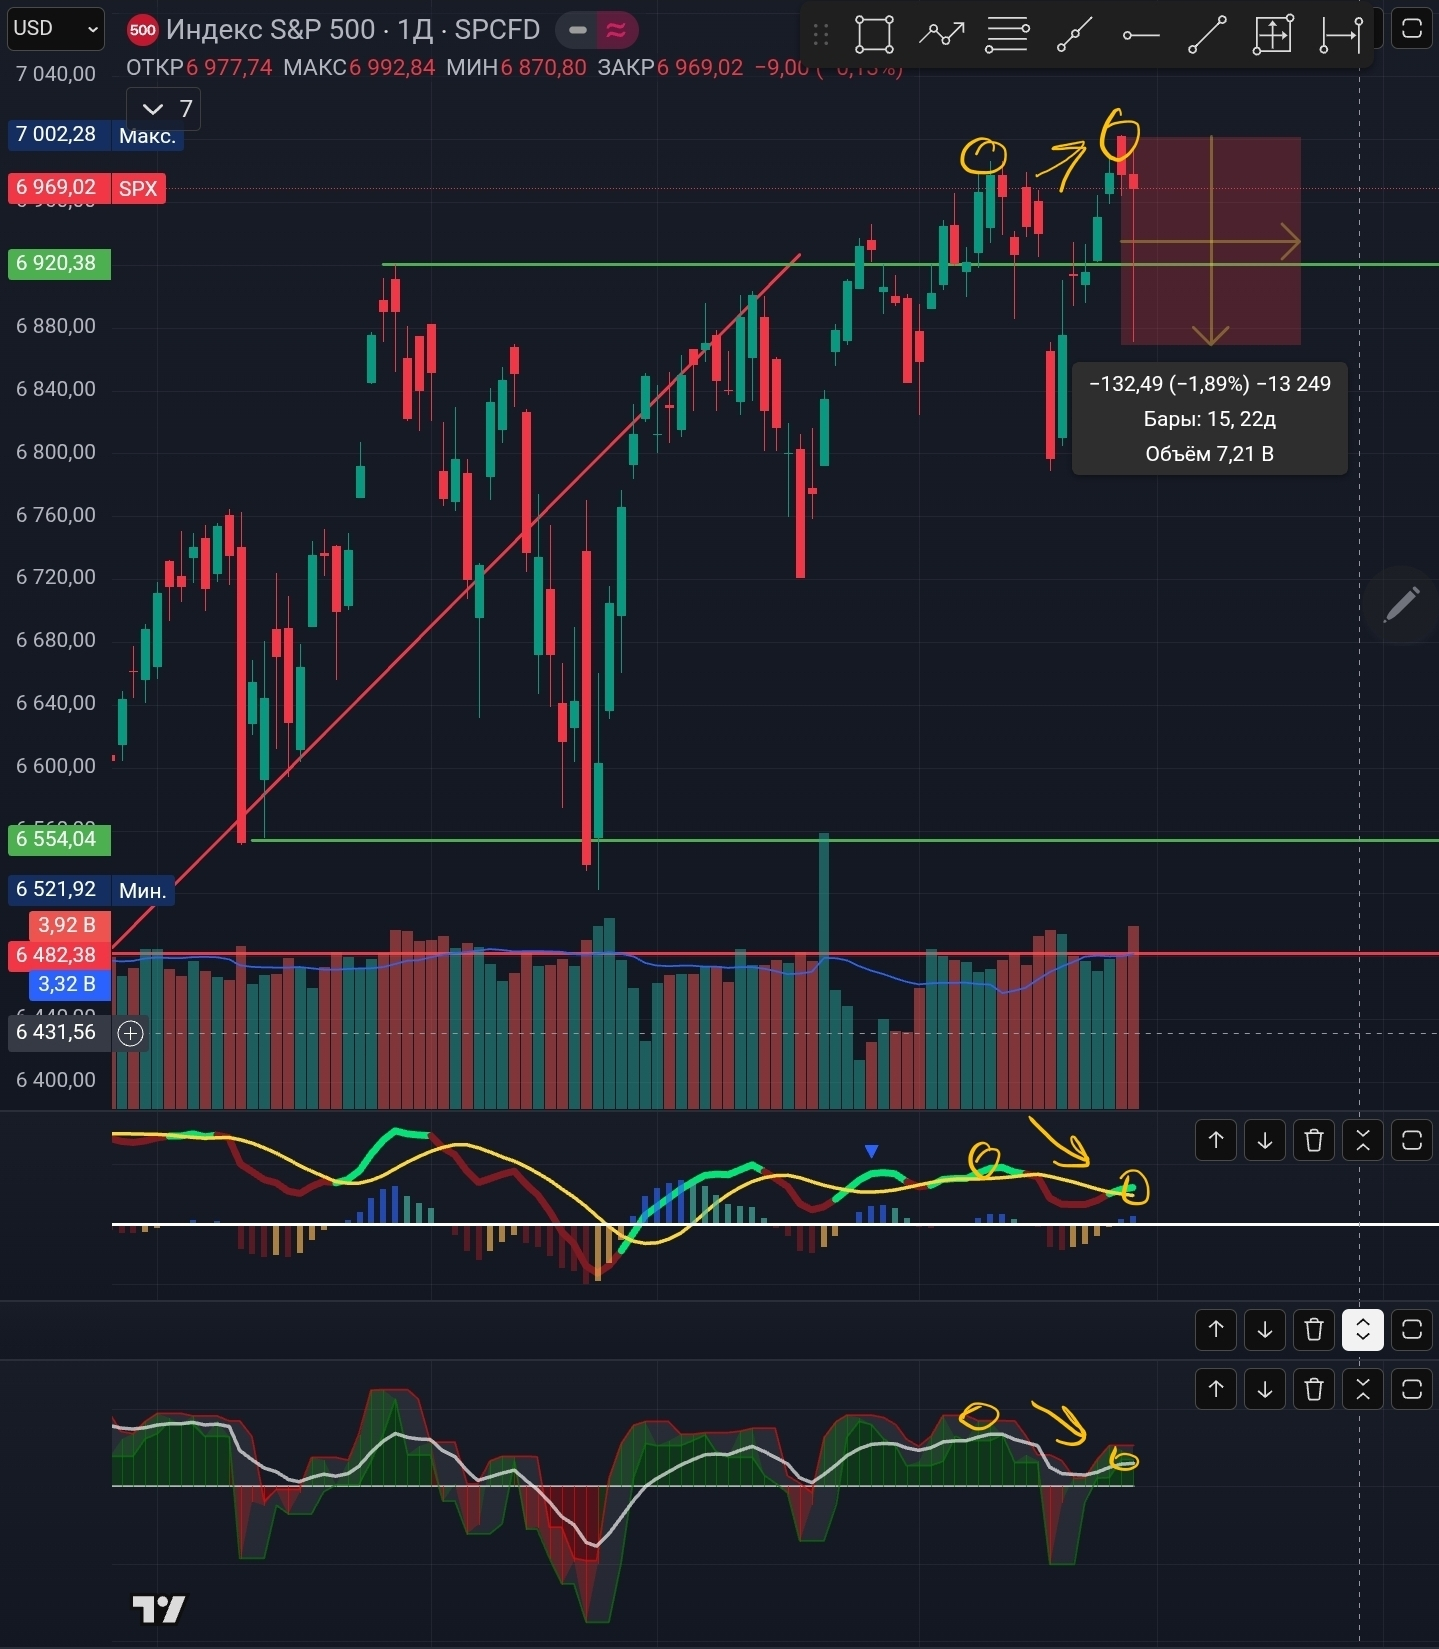Move the bottom oscillator pane down
This screenshot has width=1439, height=1649.
pos(1265,1389)
